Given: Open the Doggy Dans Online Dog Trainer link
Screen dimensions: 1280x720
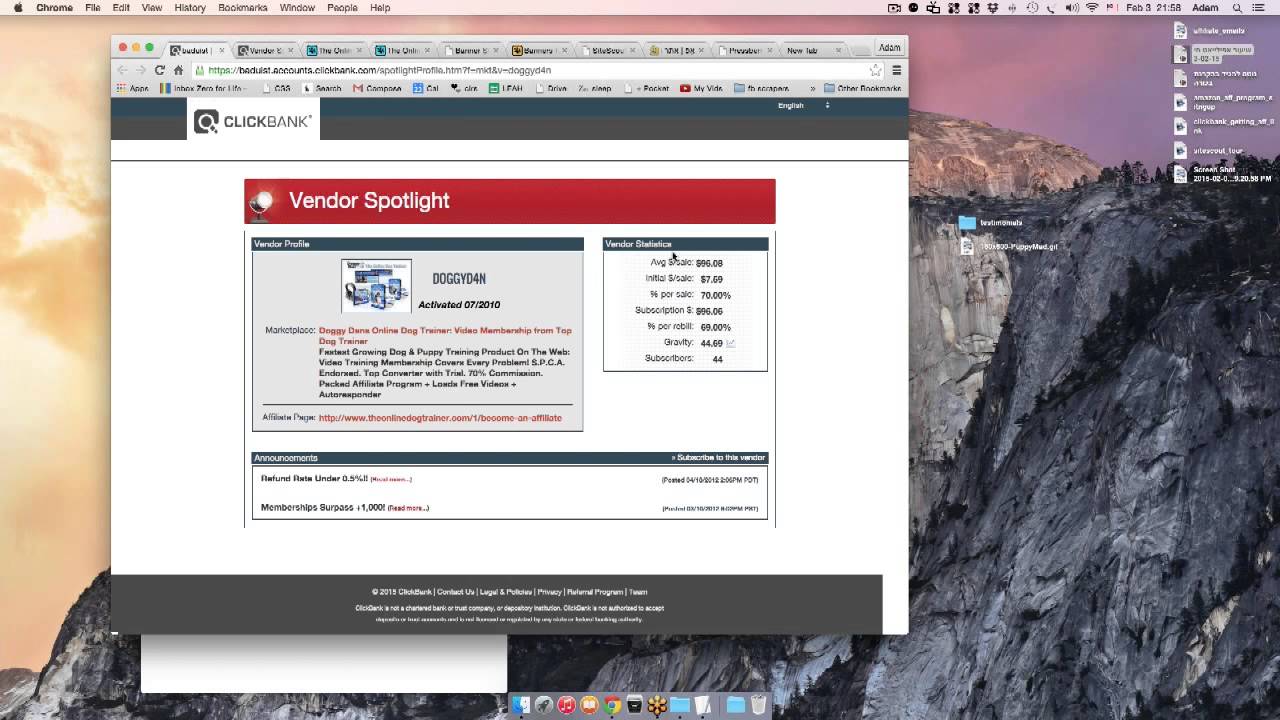Looking at the screenshot, I should coord(445,335).
